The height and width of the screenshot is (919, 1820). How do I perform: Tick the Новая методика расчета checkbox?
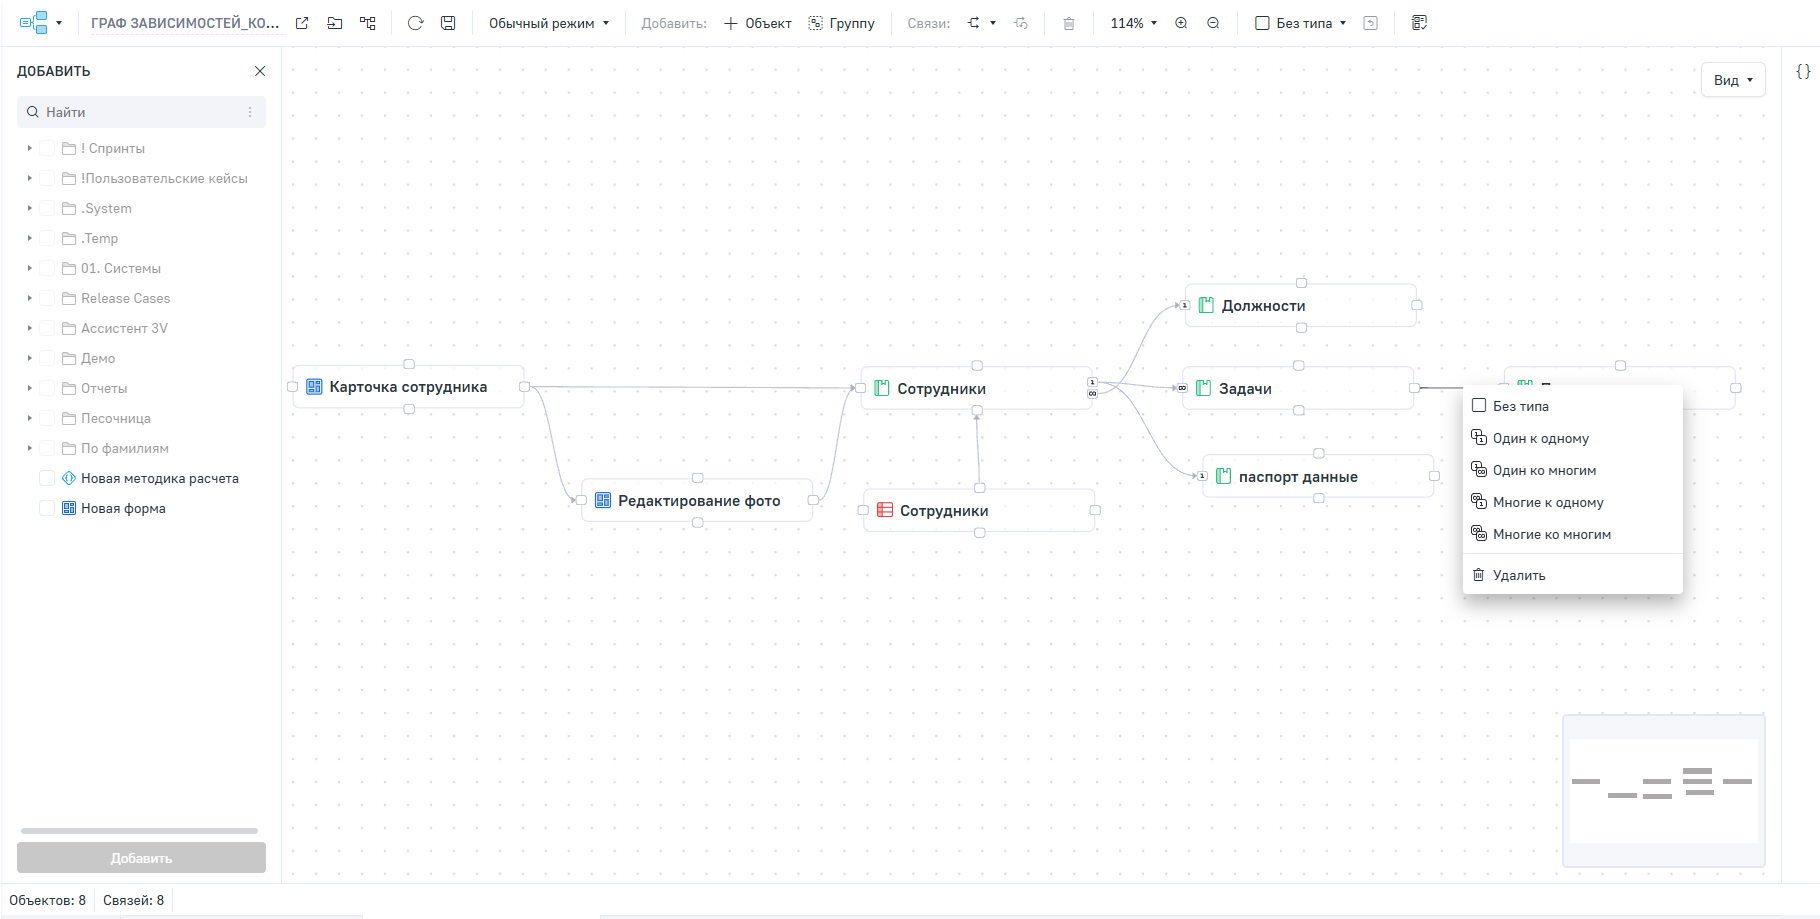pos(47,478)
